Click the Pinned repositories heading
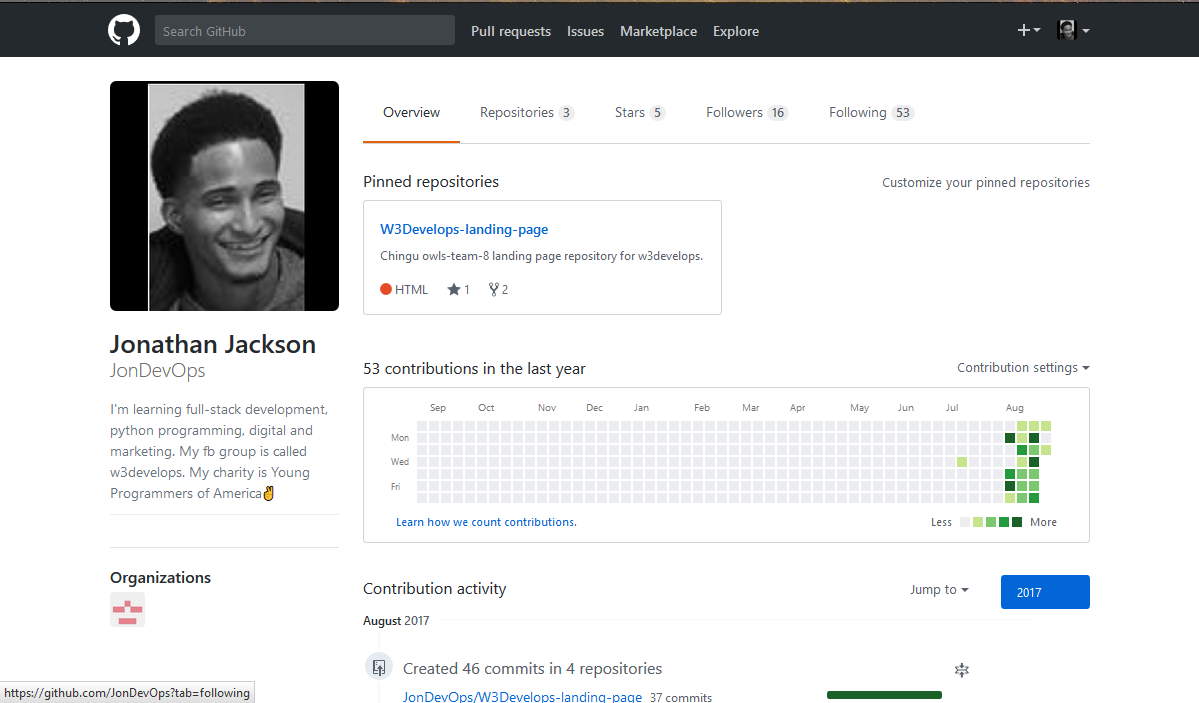This screenshot has height=703, width=1199. [431, 182]
